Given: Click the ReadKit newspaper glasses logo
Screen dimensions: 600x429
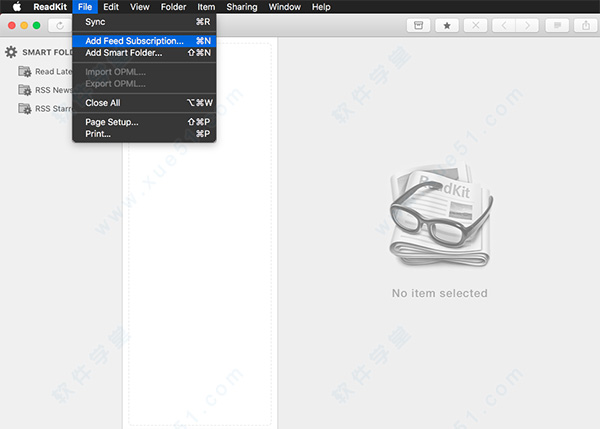Looking at the screenshot, I should click(x=441, y=215).
